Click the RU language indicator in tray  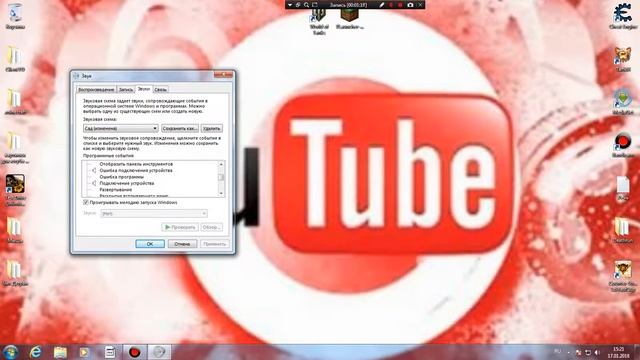(x=558, y=352)
